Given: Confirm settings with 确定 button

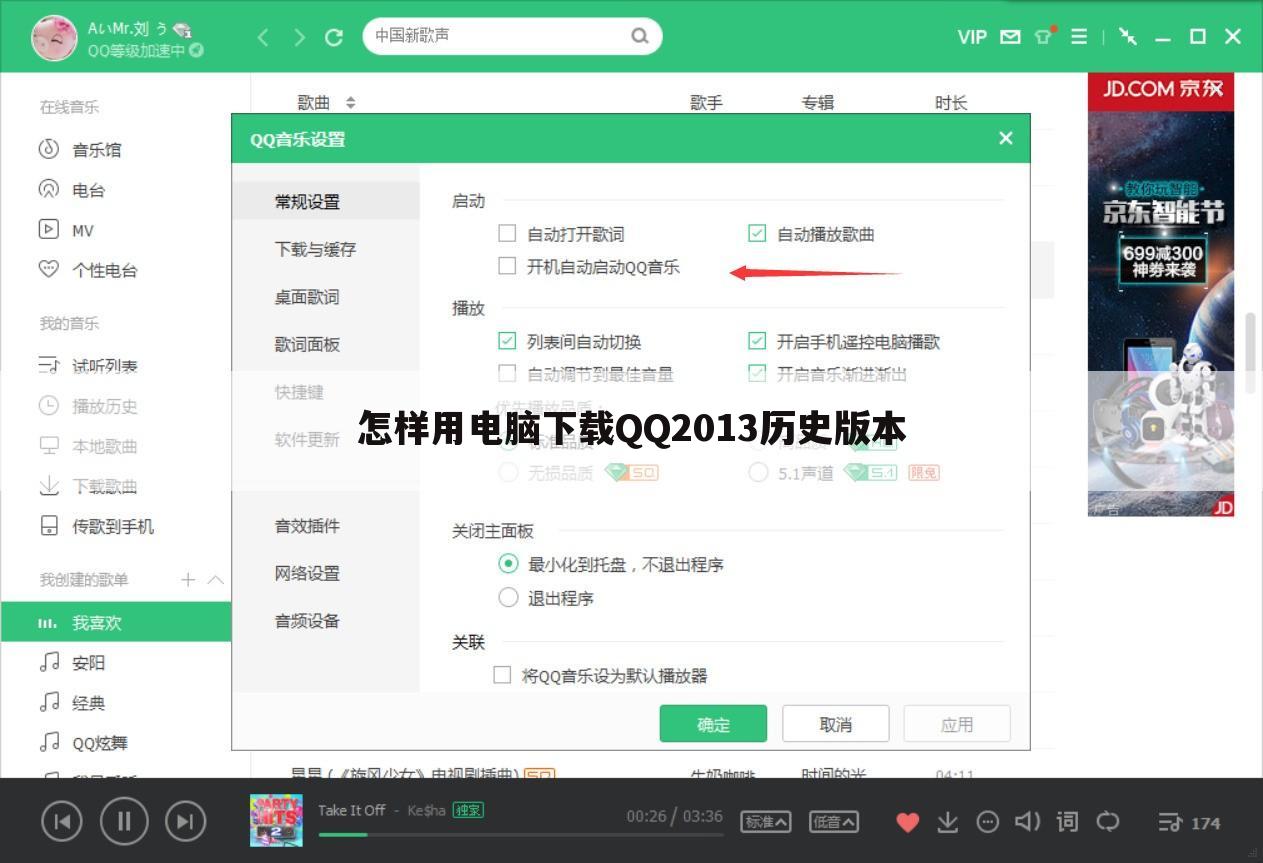Looking at the screenshot, I should 713,724.
